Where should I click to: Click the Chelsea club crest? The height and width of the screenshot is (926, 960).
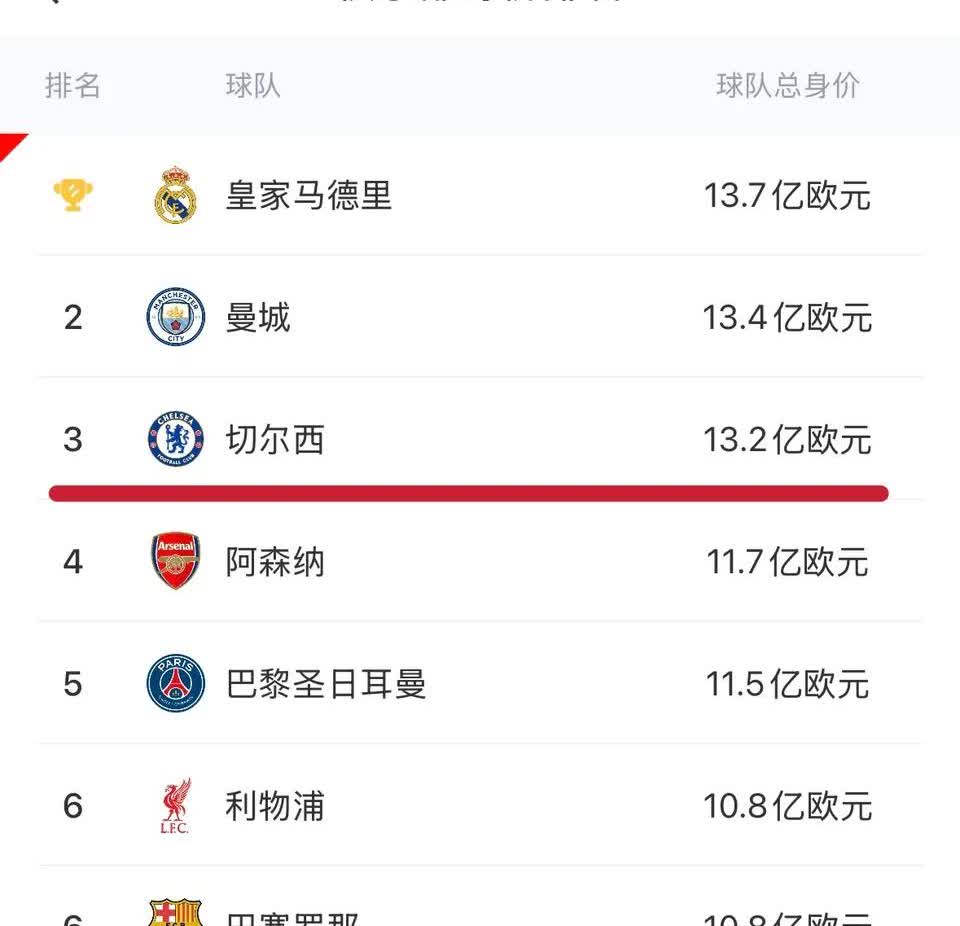click(176, 439)
